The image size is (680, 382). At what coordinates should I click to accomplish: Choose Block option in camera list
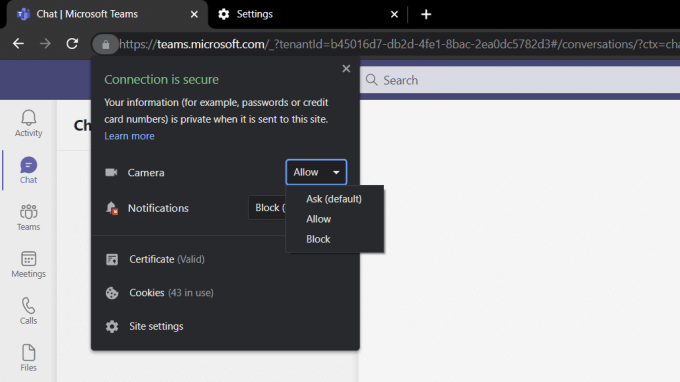pyautogui.click(x=318, y=239)
